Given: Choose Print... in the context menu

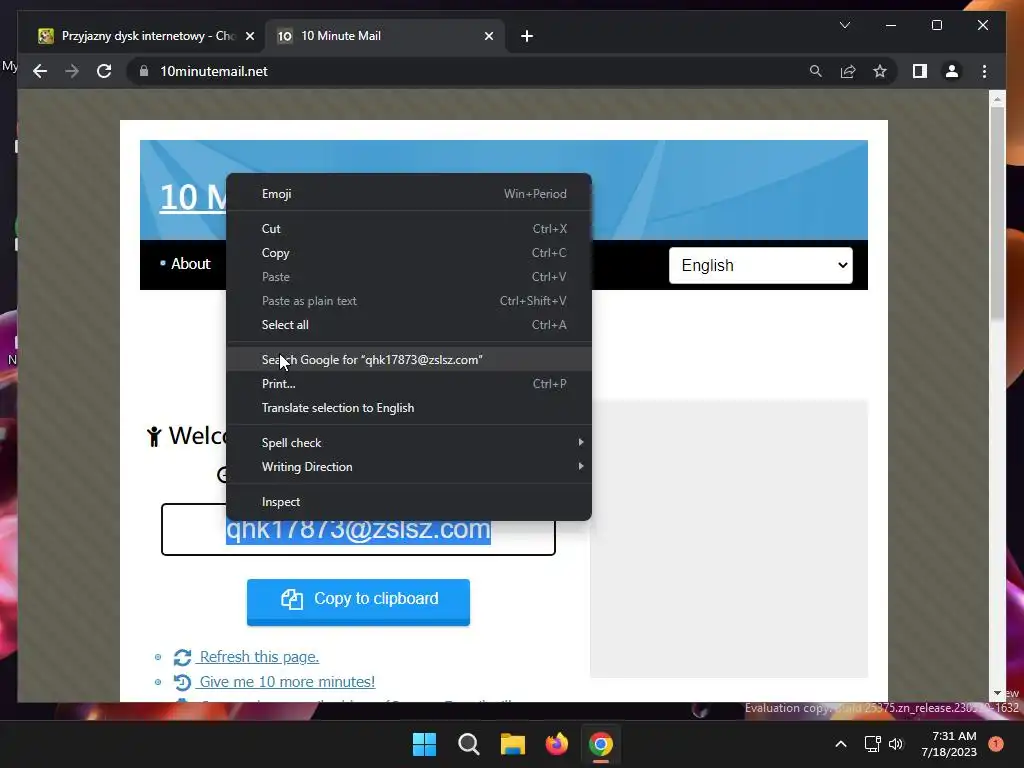Looking at the screenshot, I should coord(409,384).
